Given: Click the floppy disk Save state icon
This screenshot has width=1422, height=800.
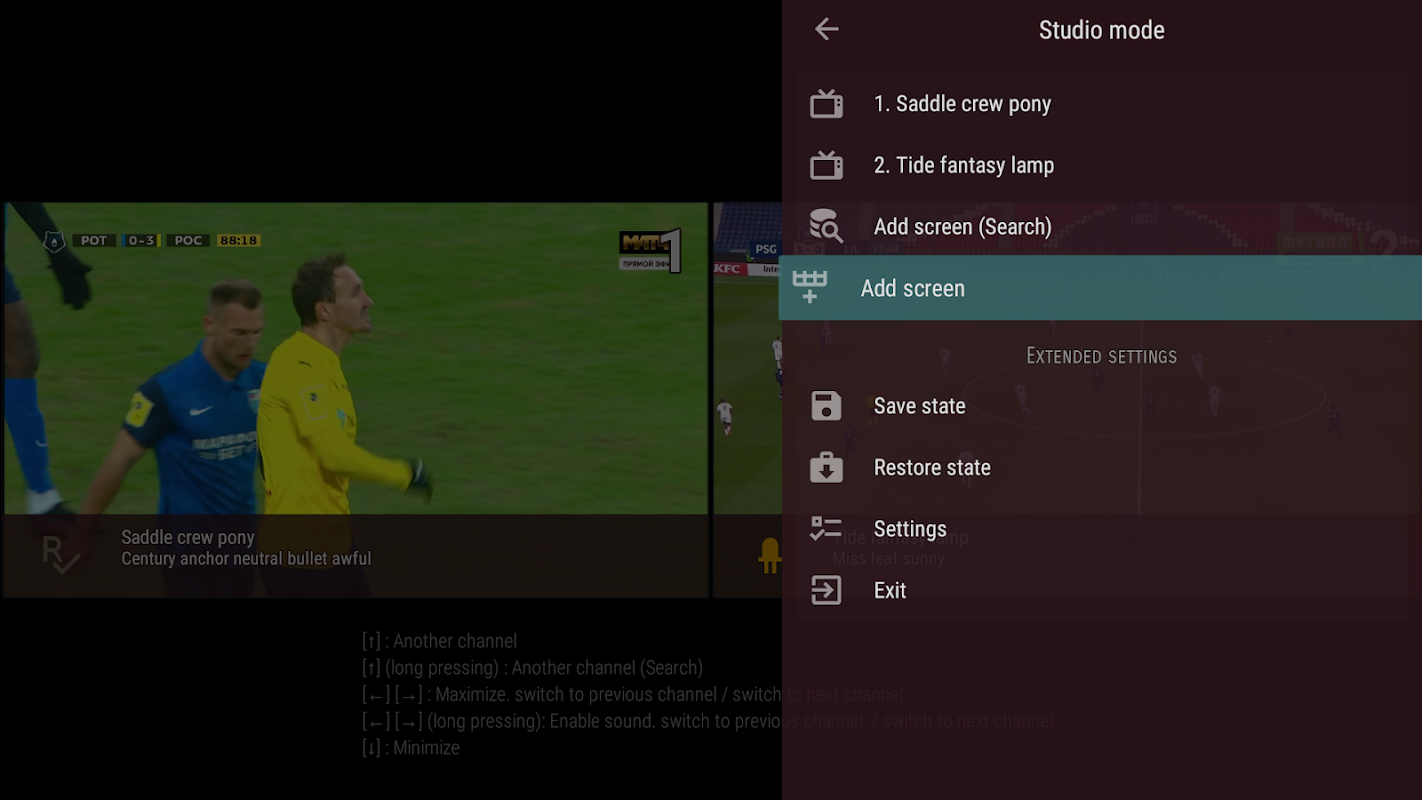Looking at the screenshot, I should pyautogui.click(x=826, y=406).
